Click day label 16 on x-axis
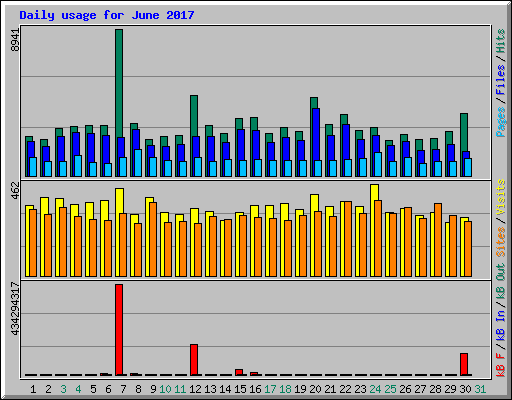 (x=255, y=389)
